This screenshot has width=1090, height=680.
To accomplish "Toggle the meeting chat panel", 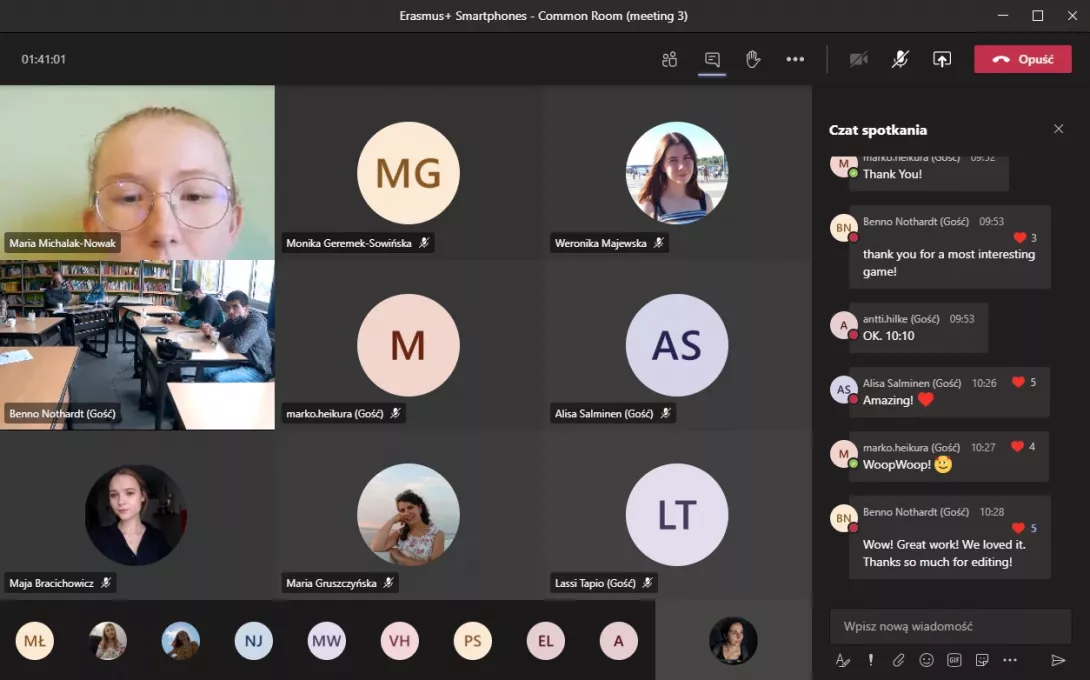I will pos(712,59).
